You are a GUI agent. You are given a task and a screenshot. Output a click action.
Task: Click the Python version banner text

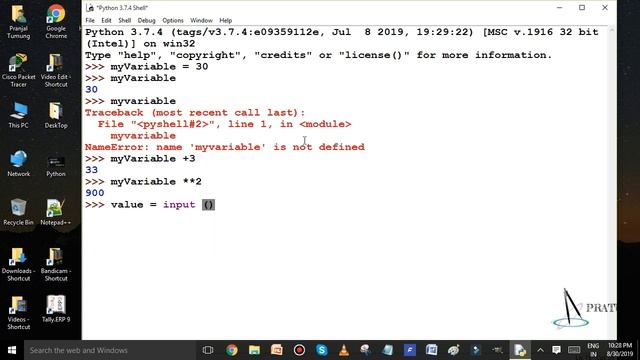point(342,38)
